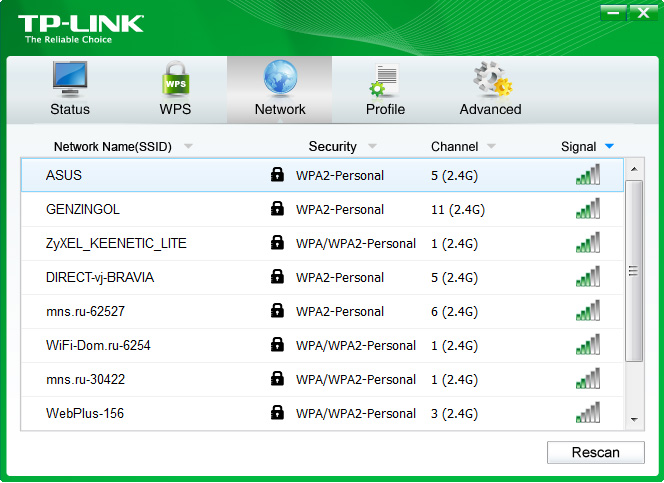The image size is (664, 483).
Task: Click signal bars for WiFi-Dom.ru-6254
Action: 588,345
